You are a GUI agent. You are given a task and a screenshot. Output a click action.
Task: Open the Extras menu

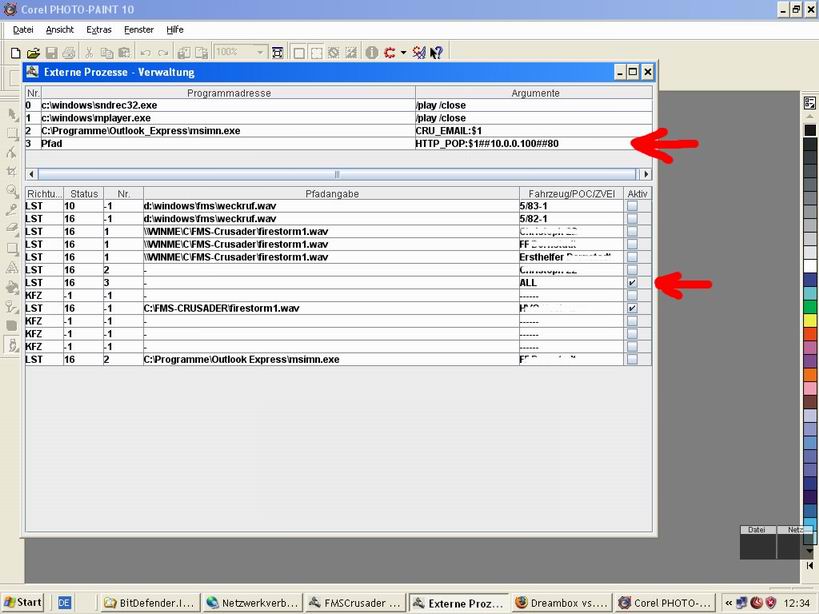99,30
